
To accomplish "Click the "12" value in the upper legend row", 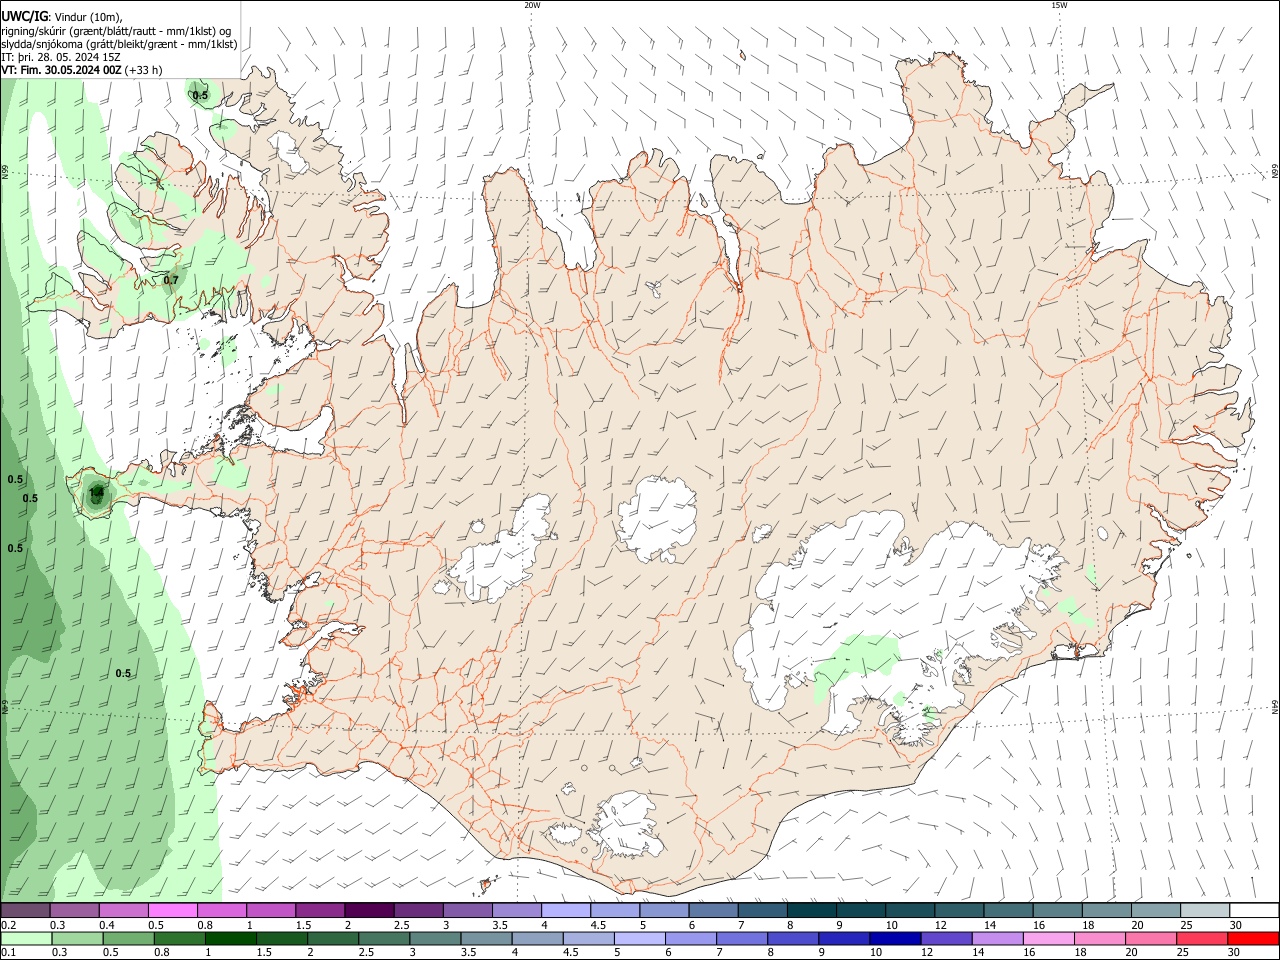I will pos(940,925).
